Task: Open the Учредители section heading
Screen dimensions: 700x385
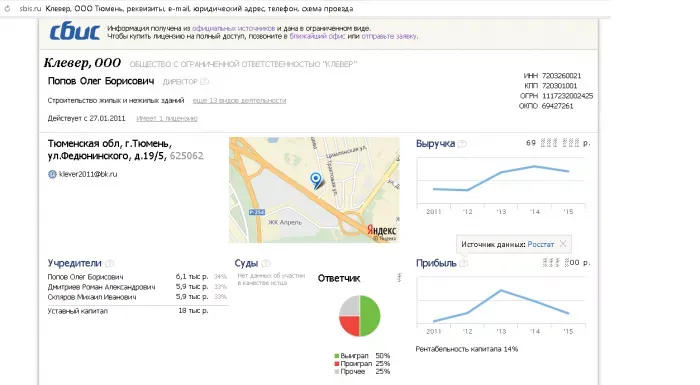Action: point(75,264)
